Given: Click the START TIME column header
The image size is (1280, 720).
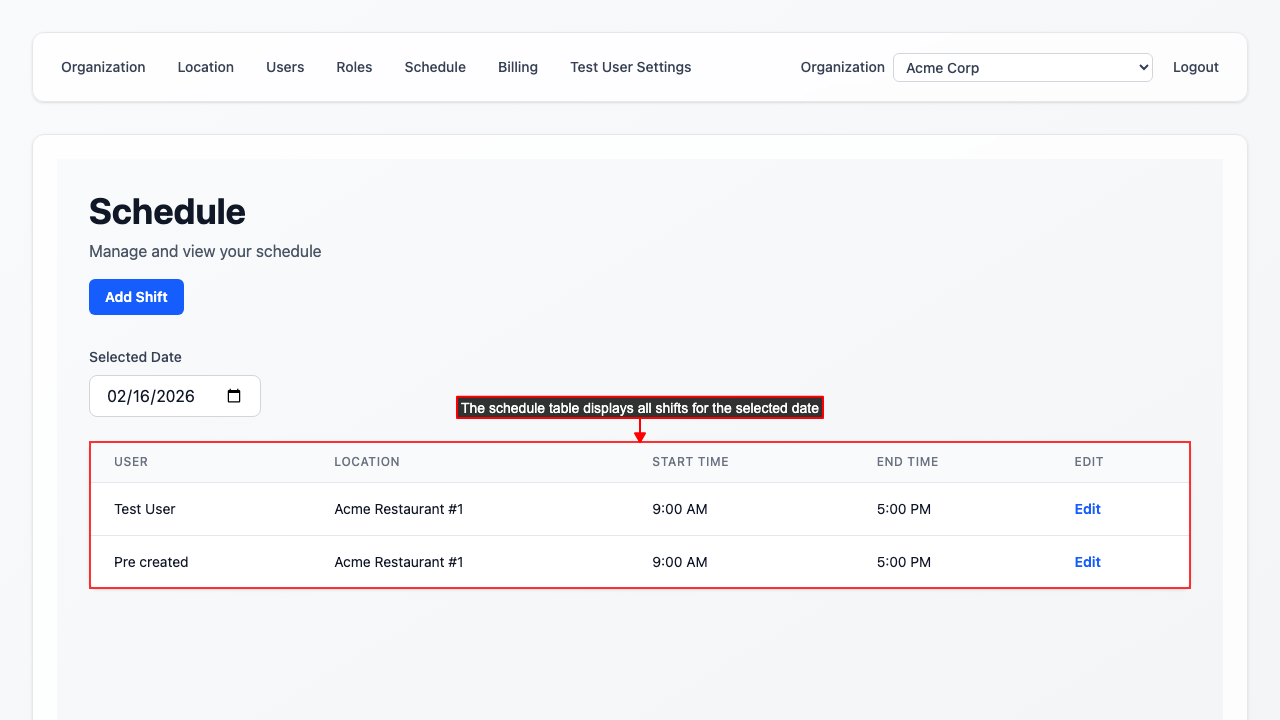Looking at the screenshot, I should pyautogui.click(x=690, y=462).
